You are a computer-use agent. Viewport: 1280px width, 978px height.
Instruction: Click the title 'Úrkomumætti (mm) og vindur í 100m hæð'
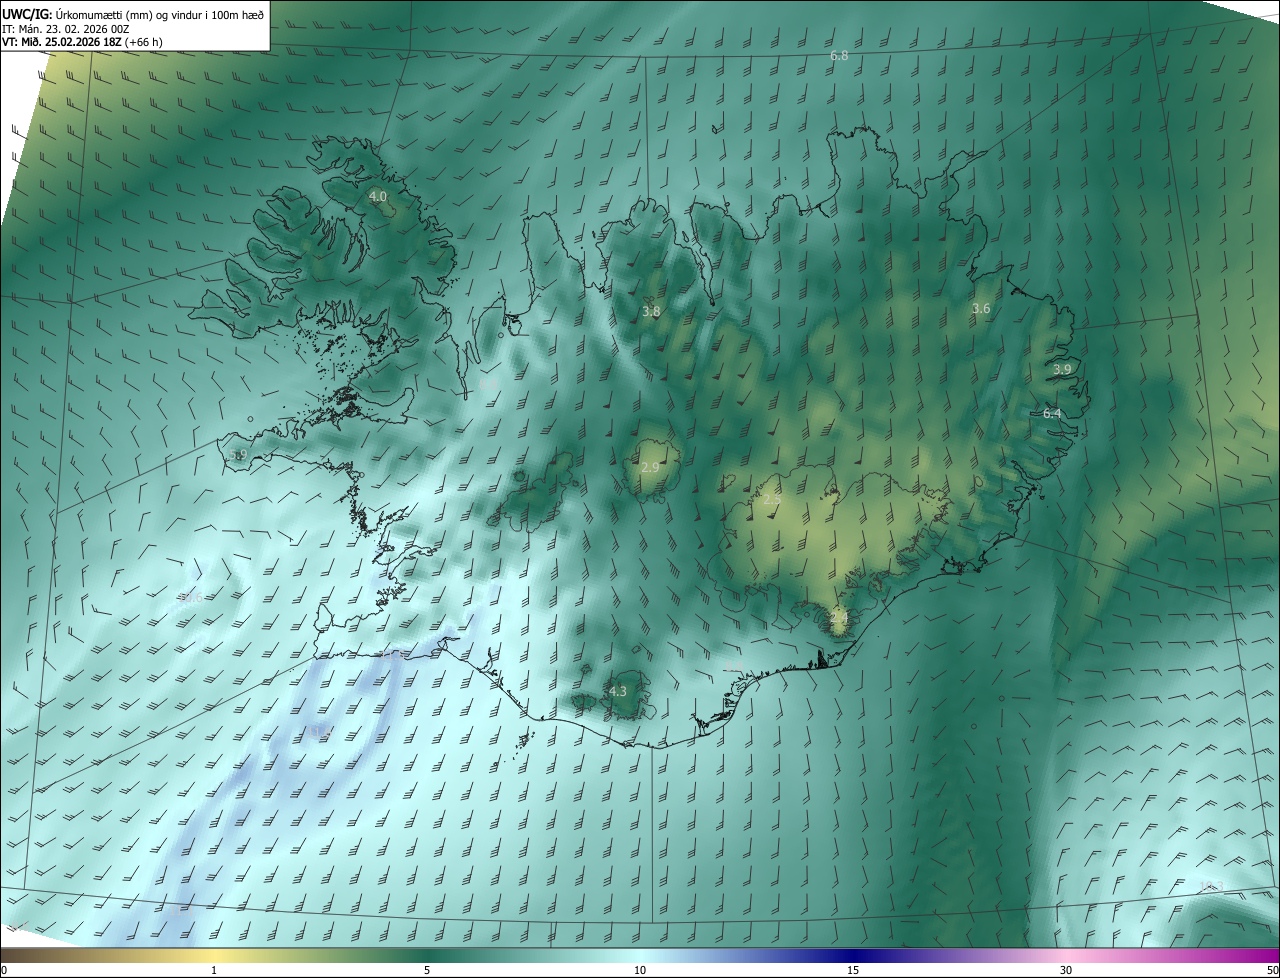point(159,13)
